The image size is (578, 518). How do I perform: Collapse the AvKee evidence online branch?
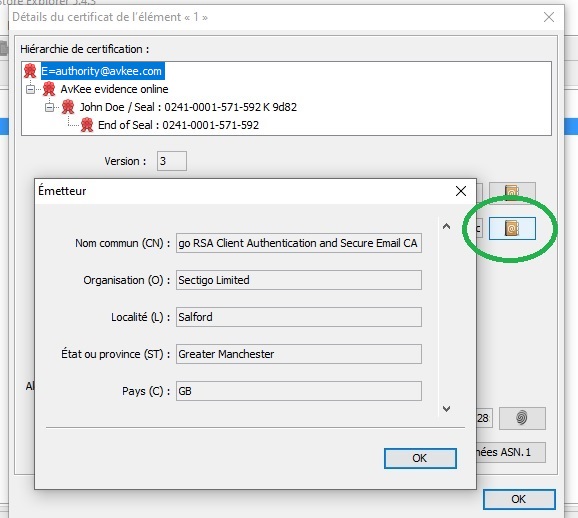click(x=31, y=89)
